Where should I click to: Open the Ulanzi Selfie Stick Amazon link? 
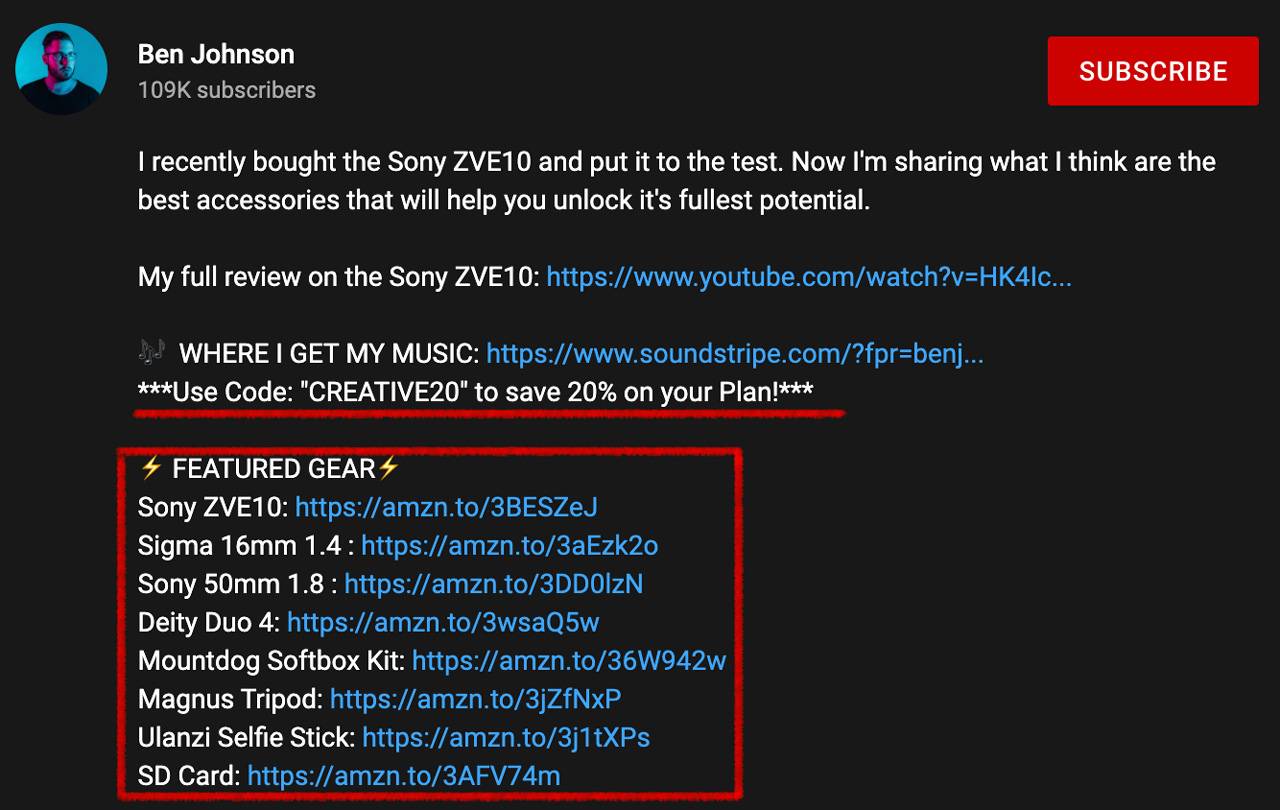[x=506, y=737]
